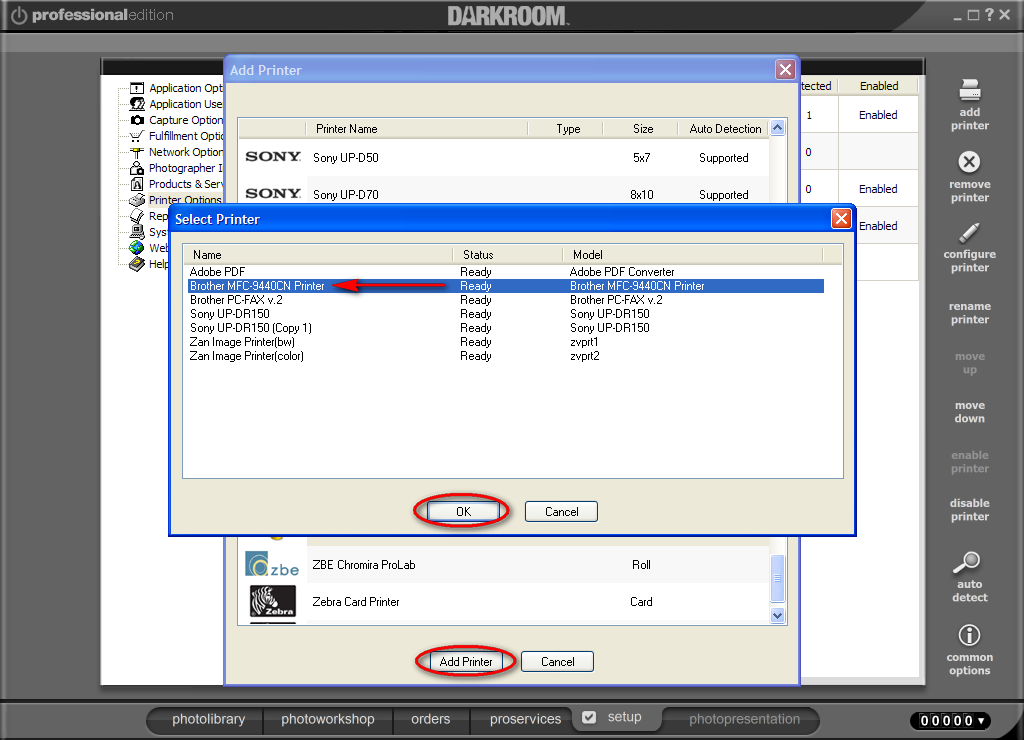Viewport: 1024px width, 740px height.
Task: Click the Add Printer list scrollbar thumb
Action: 777,578
